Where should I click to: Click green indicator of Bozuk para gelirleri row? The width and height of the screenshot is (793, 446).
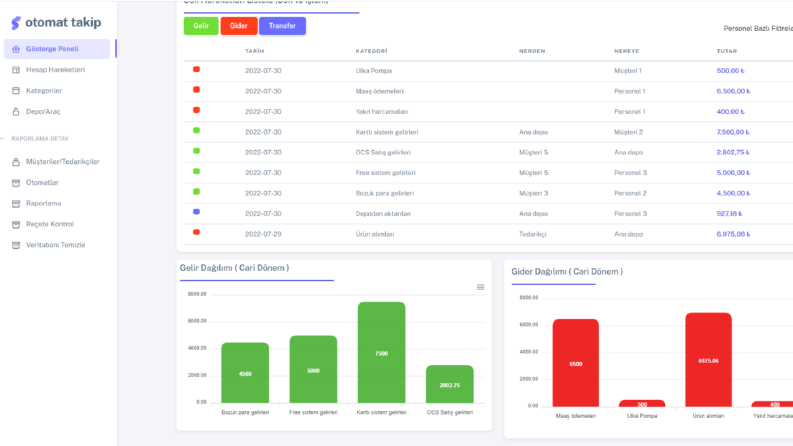196,191
